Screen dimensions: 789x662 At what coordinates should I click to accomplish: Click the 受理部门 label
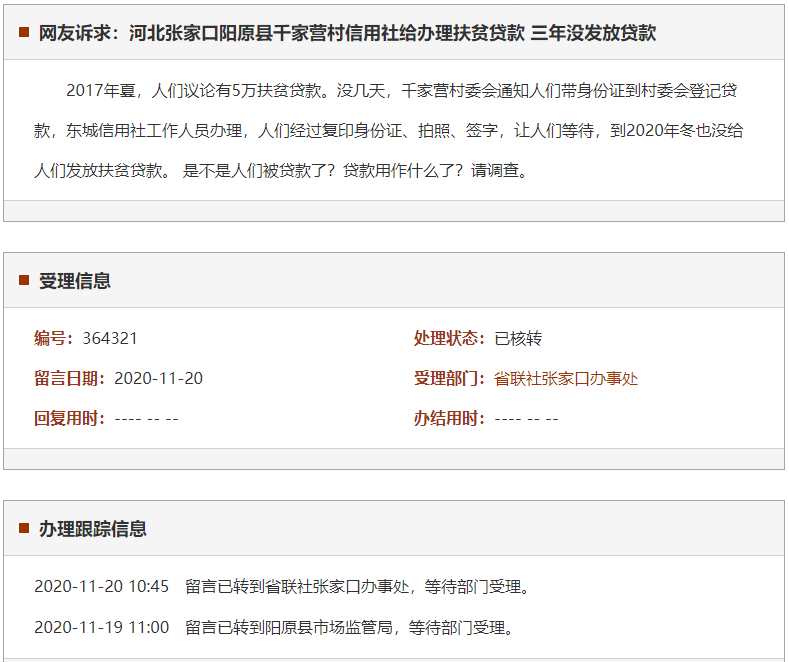(x=450, y=378)
